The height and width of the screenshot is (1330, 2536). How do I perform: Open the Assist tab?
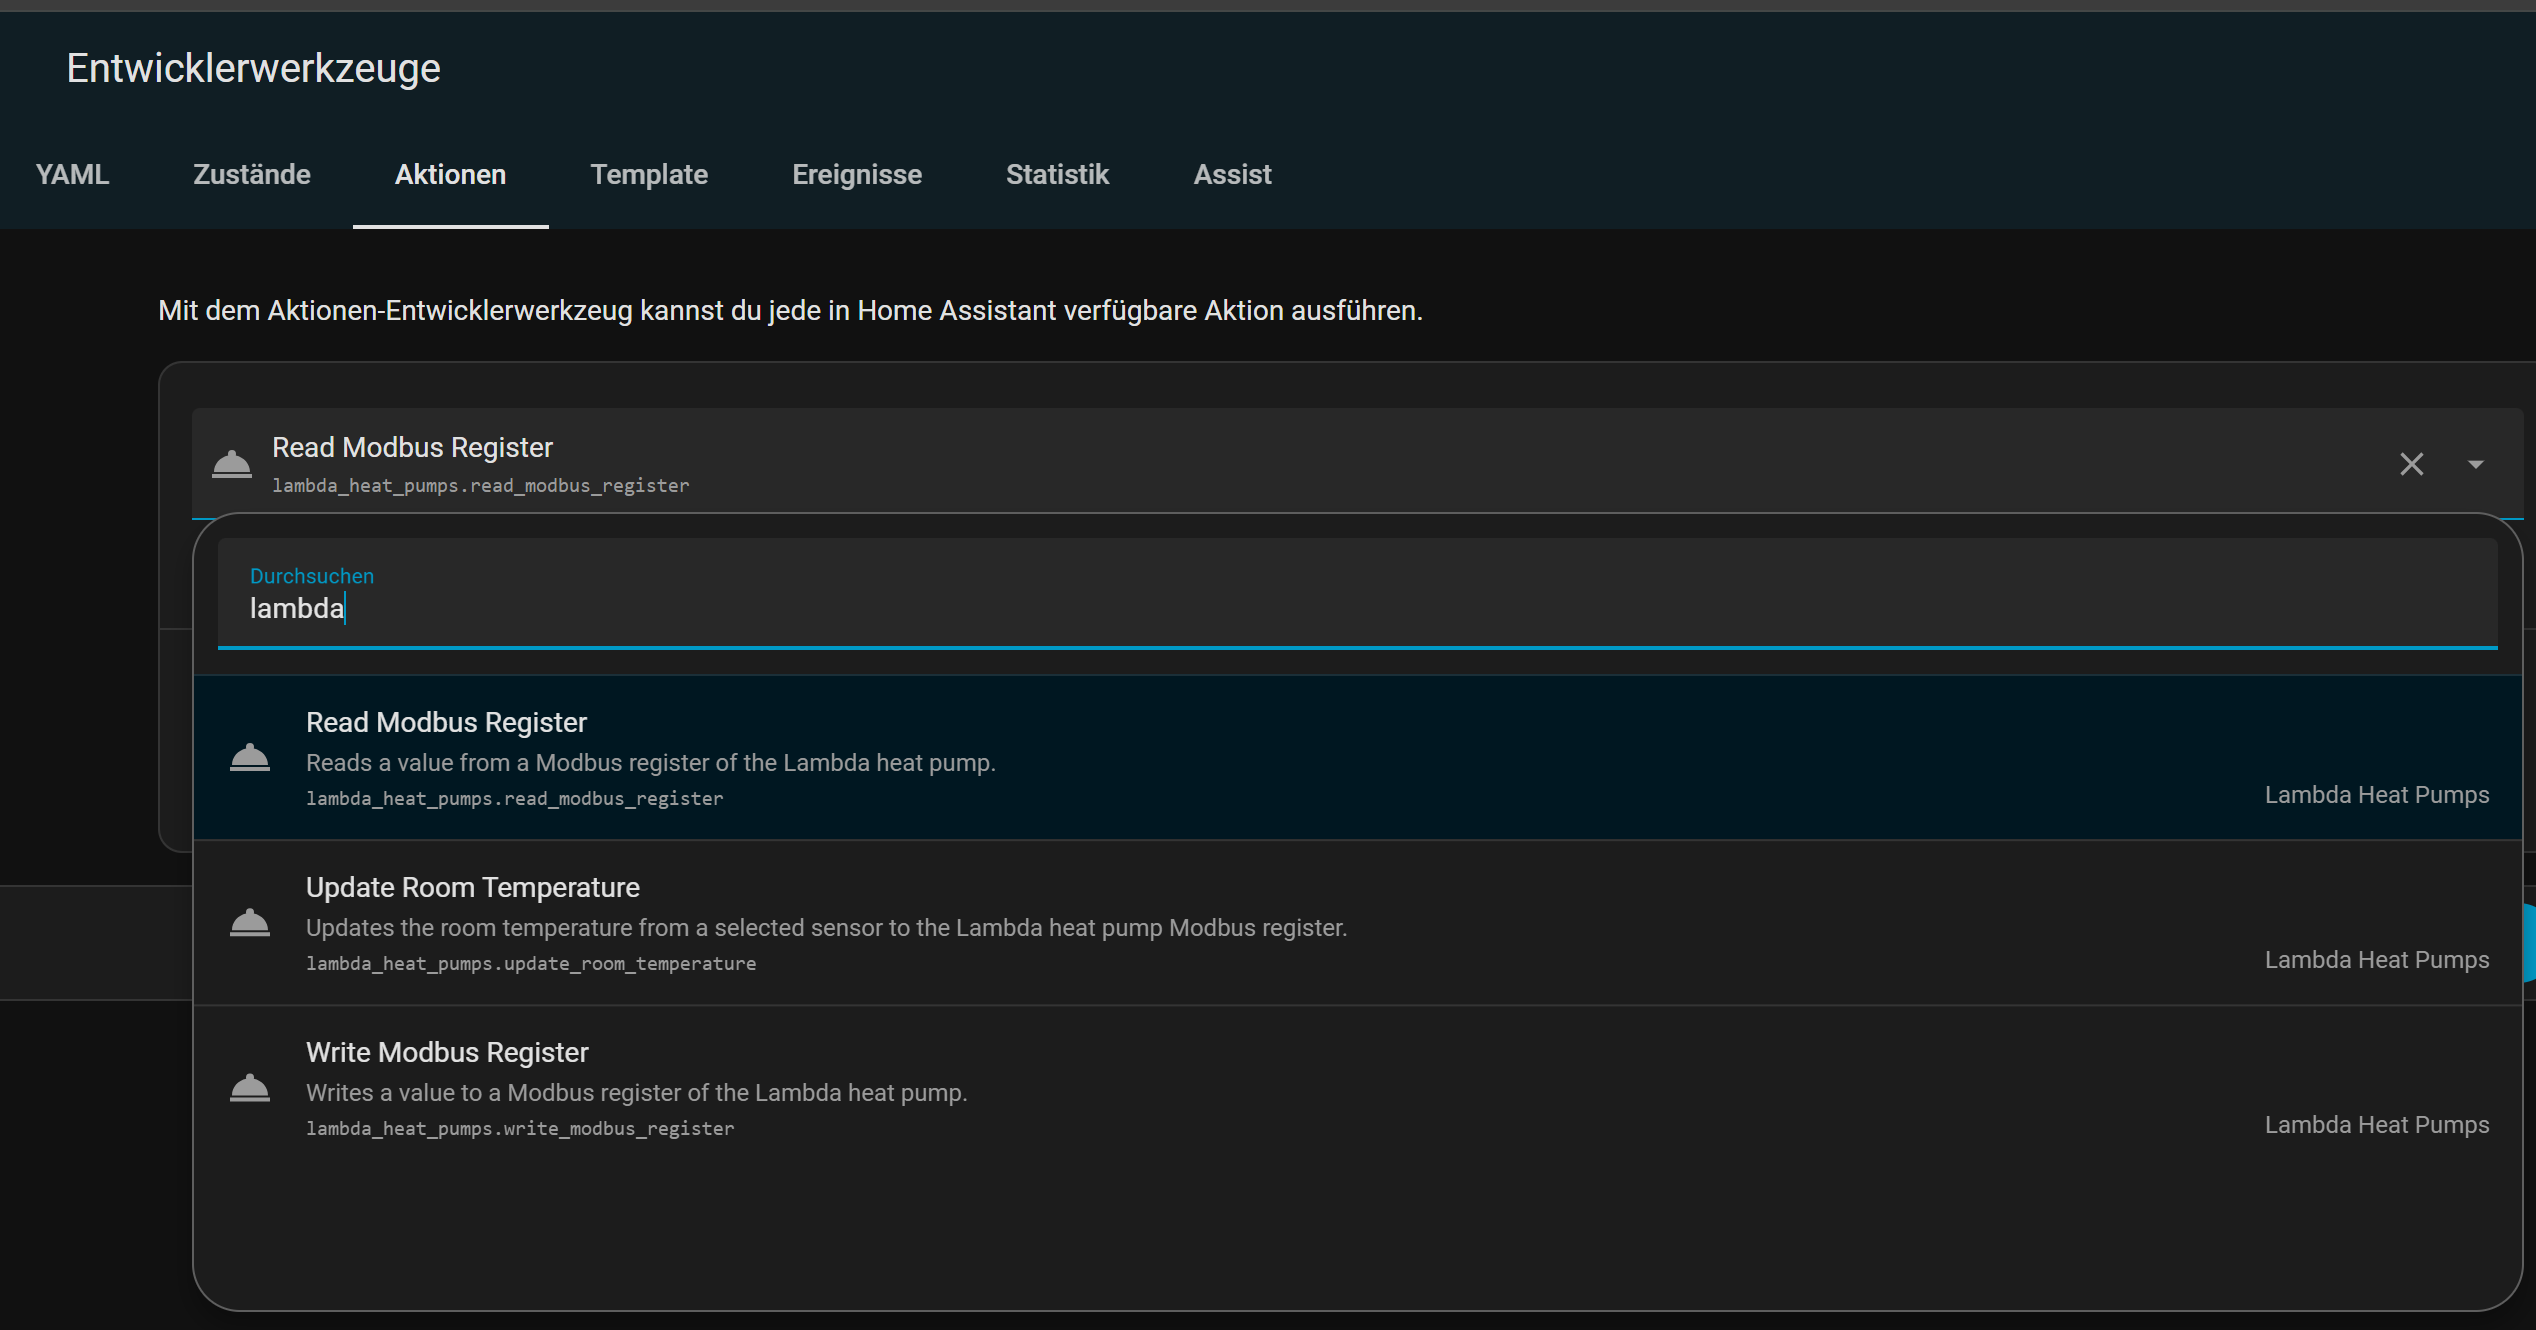tap(1232, 174)
